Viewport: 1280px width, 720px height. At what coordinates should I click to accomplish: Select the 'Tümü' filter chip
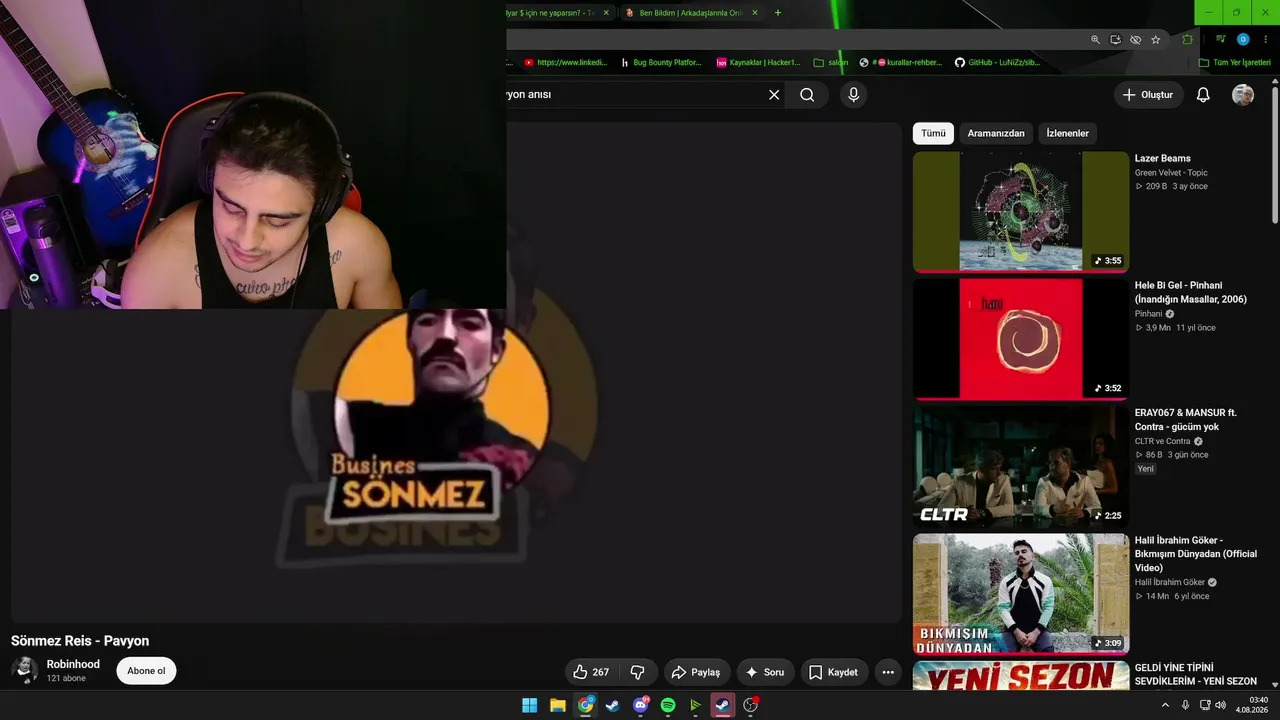coord(933,133)
